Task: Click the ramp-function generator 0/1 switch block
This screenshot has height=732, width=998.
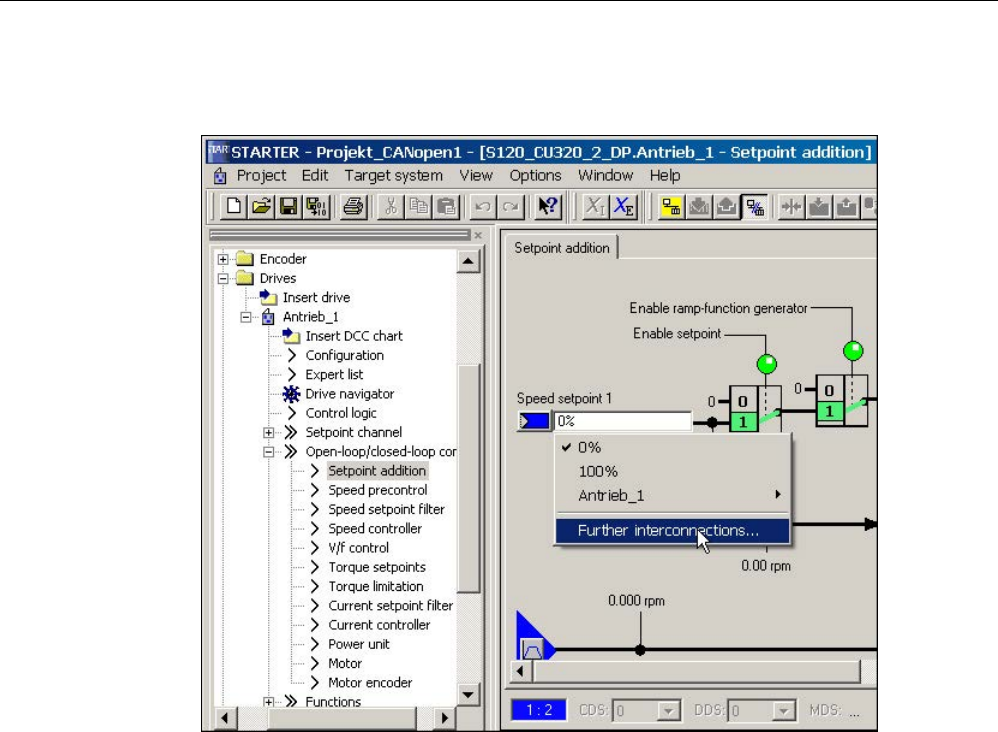Action: pos(841,400)
